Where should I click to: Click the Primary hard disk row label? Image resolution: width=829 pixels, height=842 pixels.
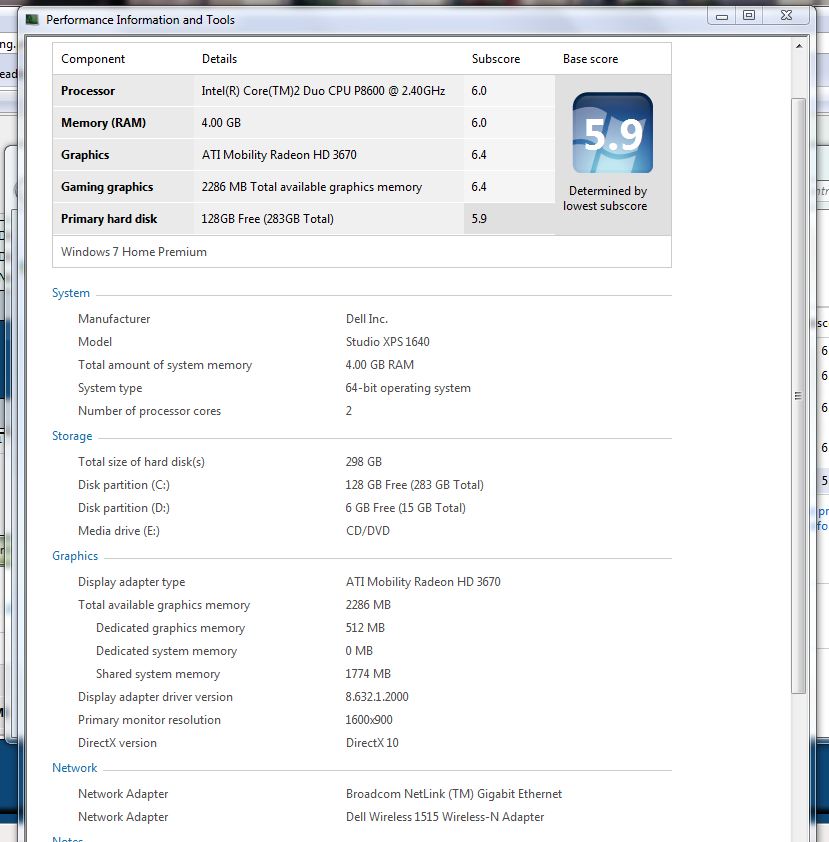109,219
